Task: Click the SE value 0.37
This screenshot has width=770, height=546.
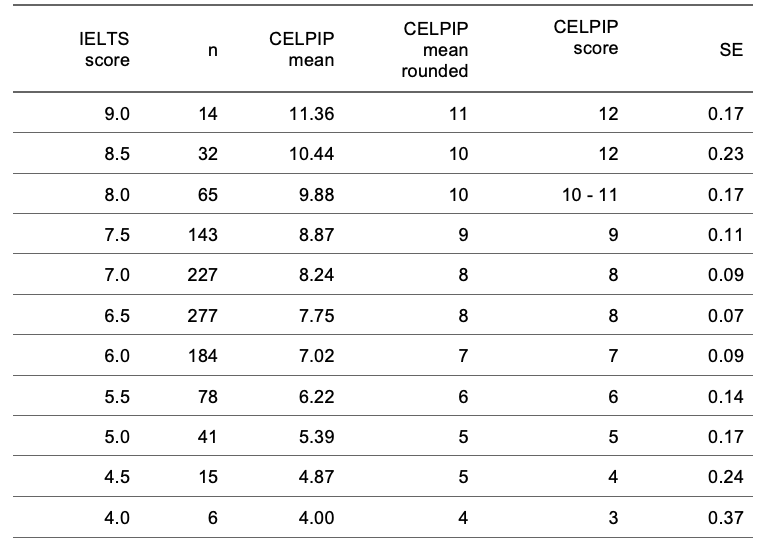Action: [x=725, y=518]
